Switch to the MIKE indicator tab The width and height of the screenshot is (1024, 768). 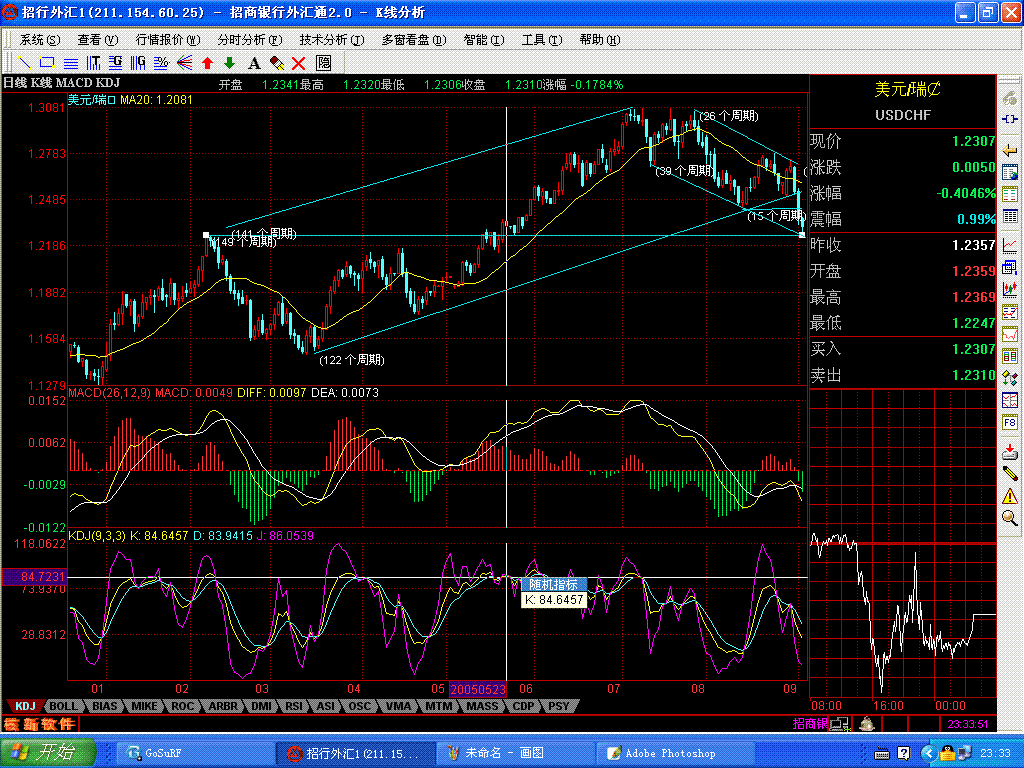144,706
